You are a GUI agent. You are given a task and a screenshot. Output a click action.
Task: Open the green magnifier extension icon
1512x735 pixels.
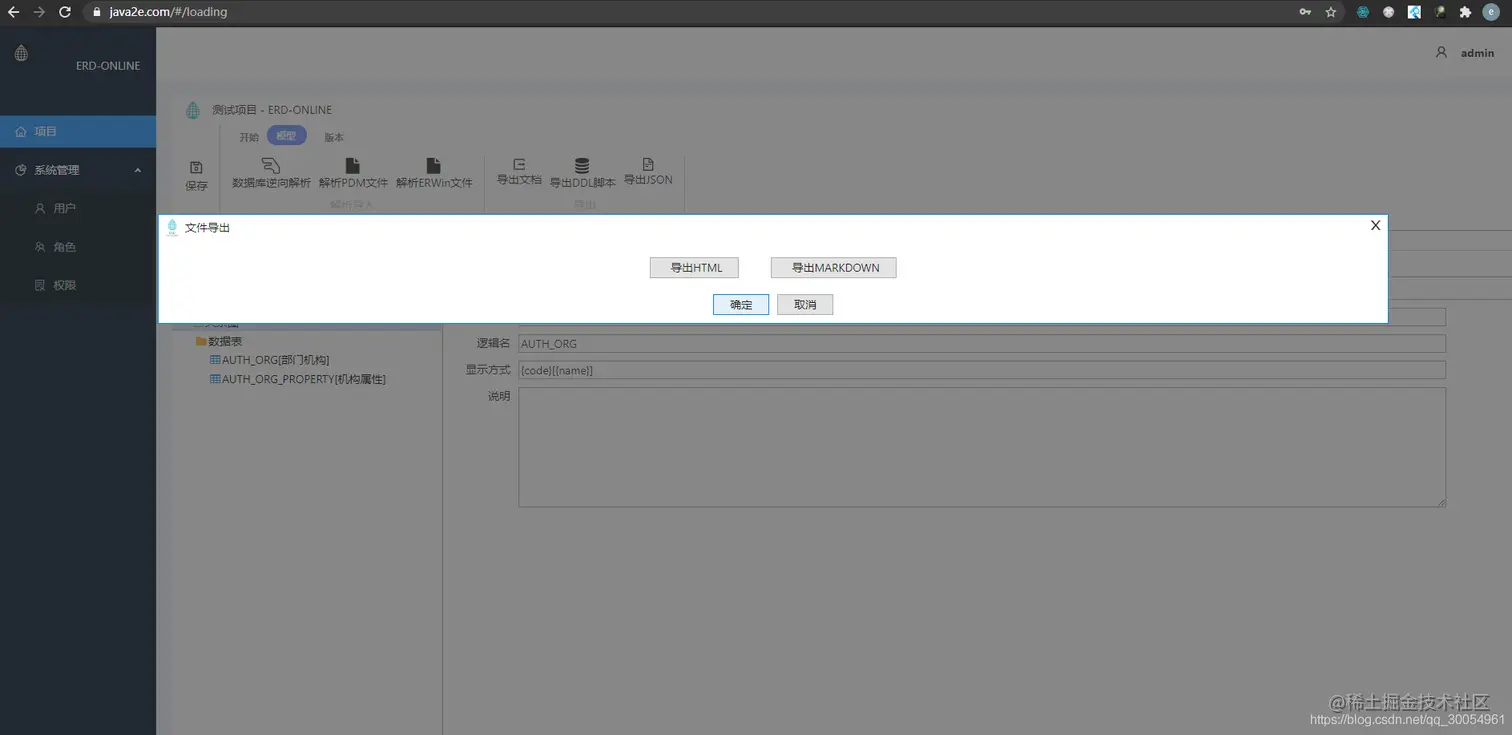click(x=1440, y=12)
